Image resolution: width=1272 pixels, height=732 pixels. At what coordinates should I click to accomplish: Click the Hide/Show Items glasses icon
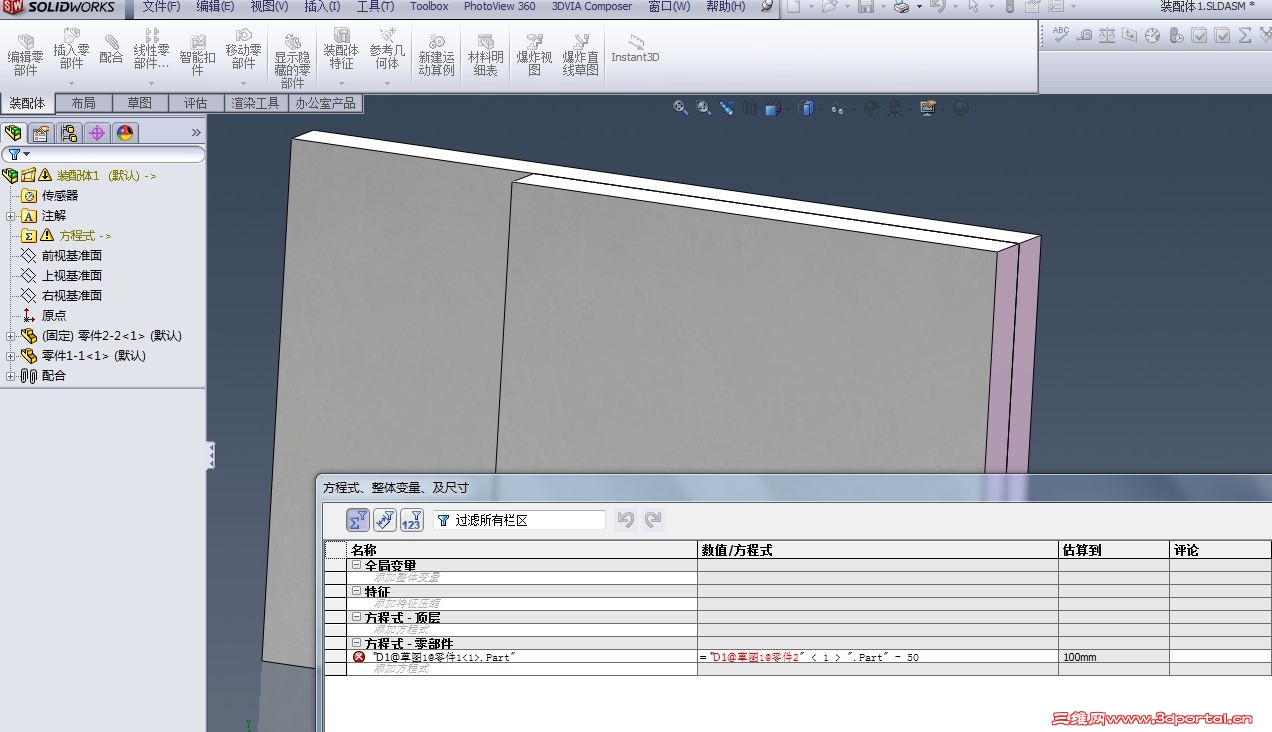[x=837, y=108]
